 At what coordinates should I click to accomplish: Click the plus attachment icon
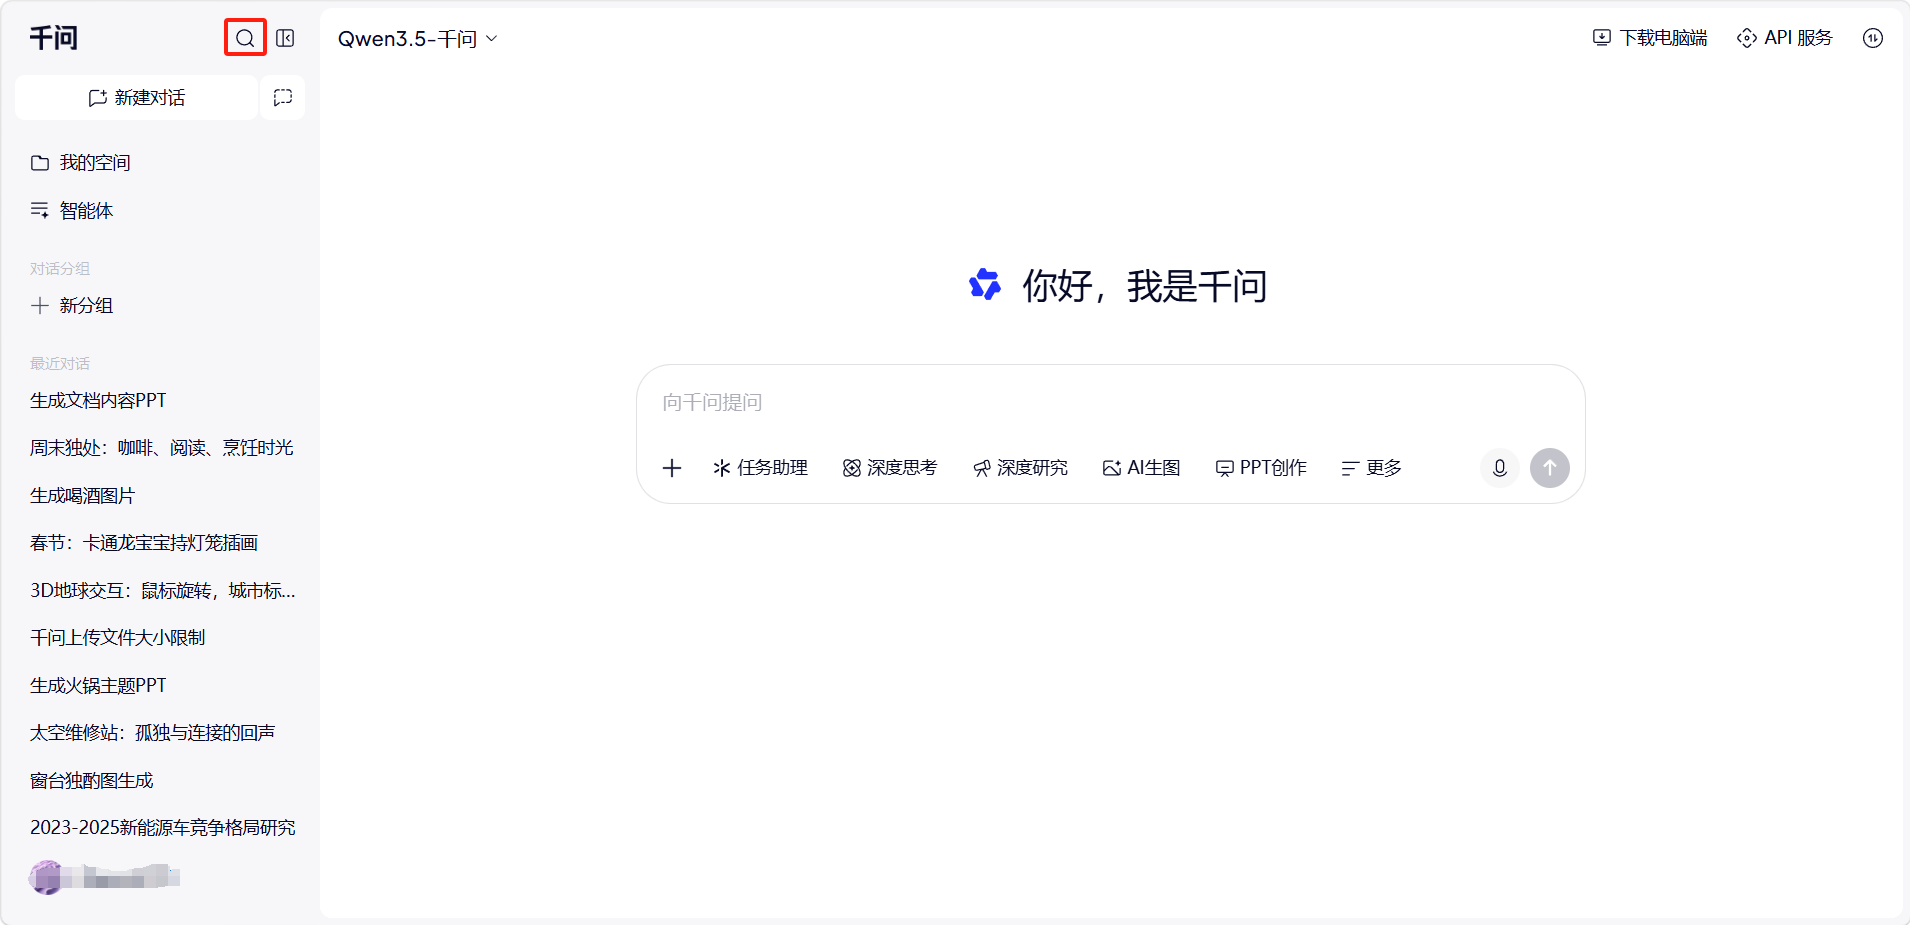[x=672, y=468]
